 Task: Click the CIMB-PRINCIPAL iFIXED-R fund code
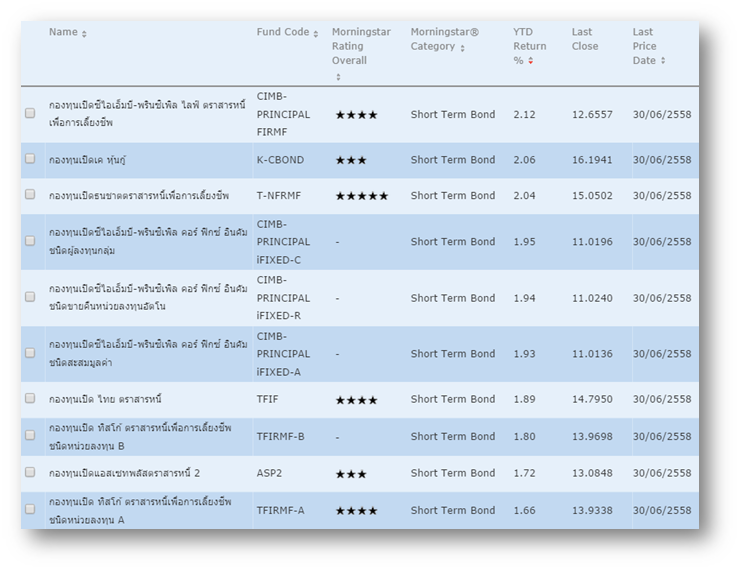click(x=283, y=298)
